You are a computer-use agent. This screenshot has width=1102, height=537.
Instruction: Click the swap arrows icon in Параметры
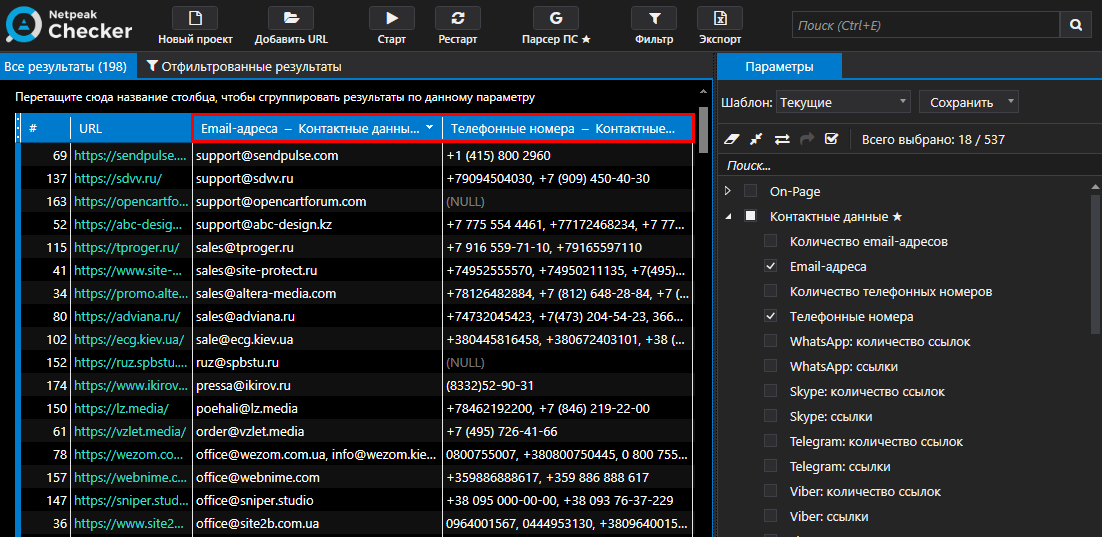pos(782,139)
